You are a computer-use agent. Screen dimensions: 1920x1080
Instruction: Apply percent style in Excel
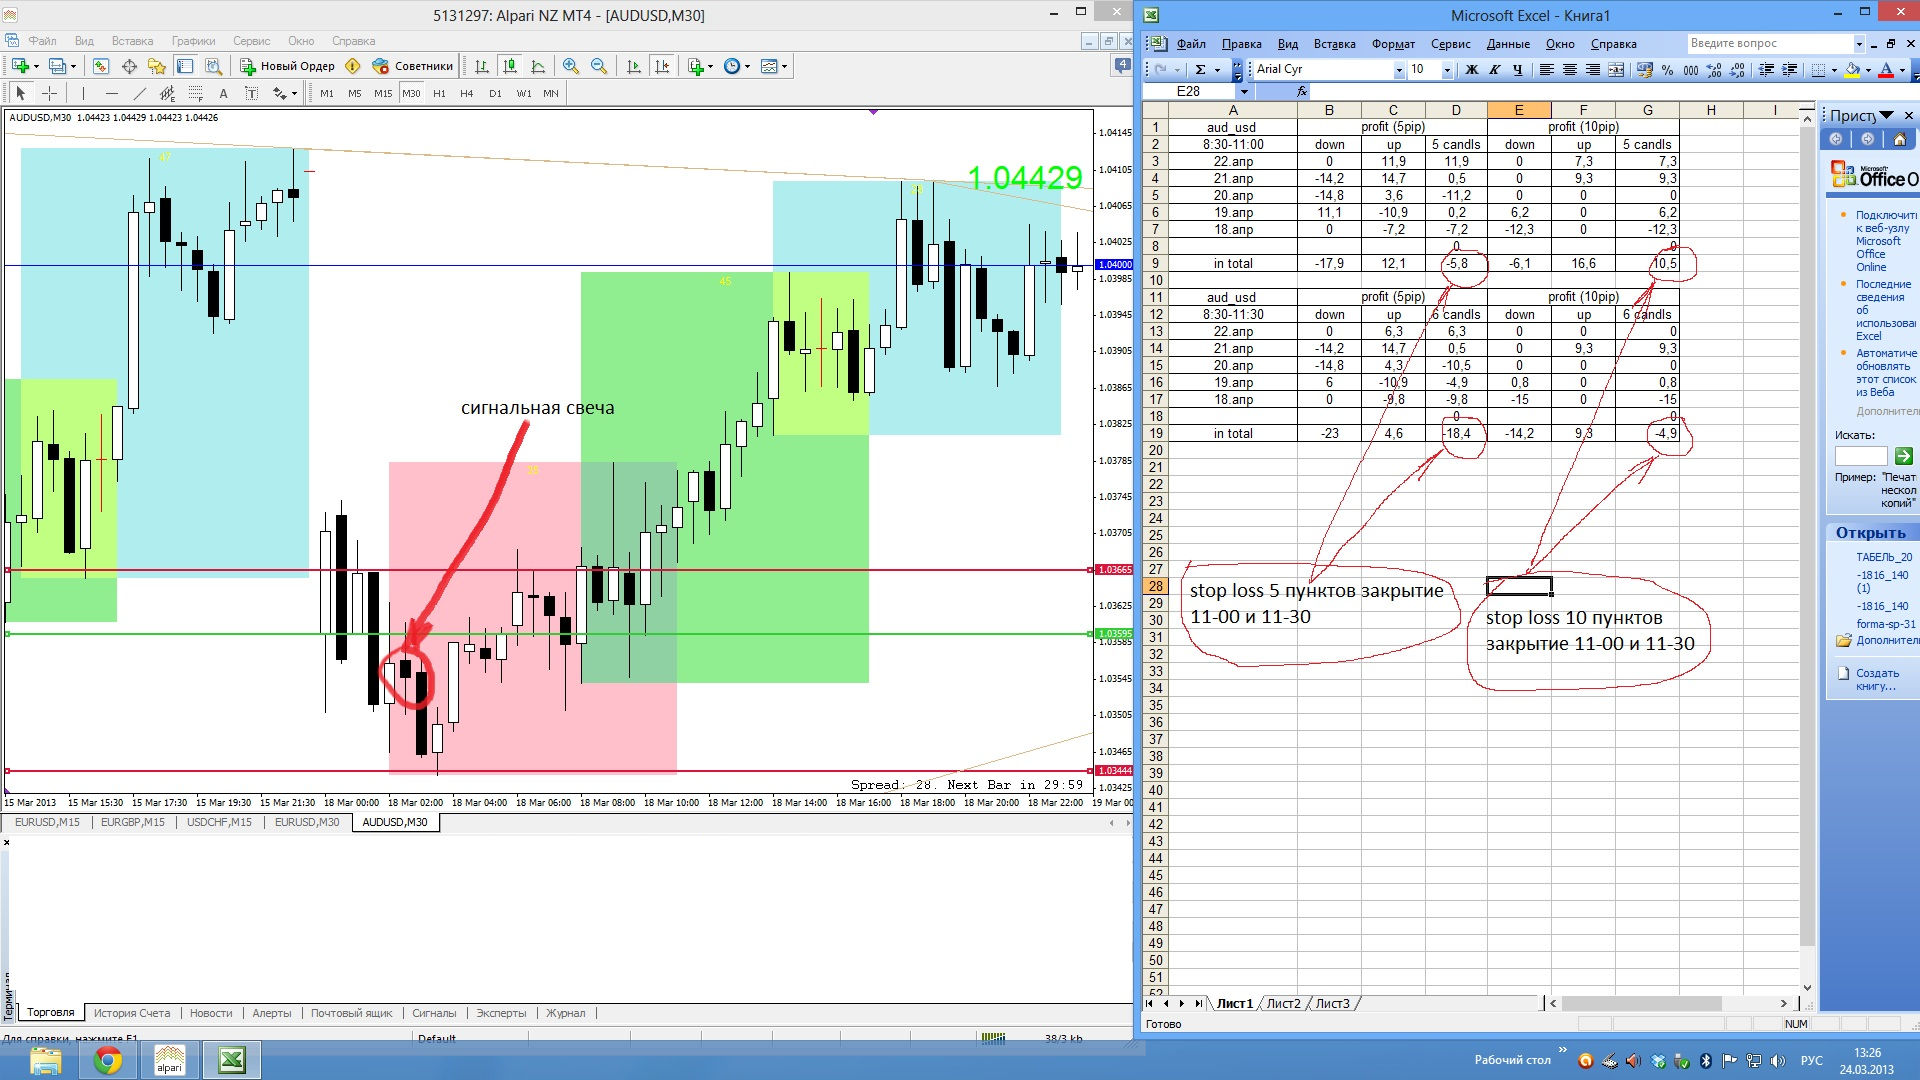coord(1667,70)
